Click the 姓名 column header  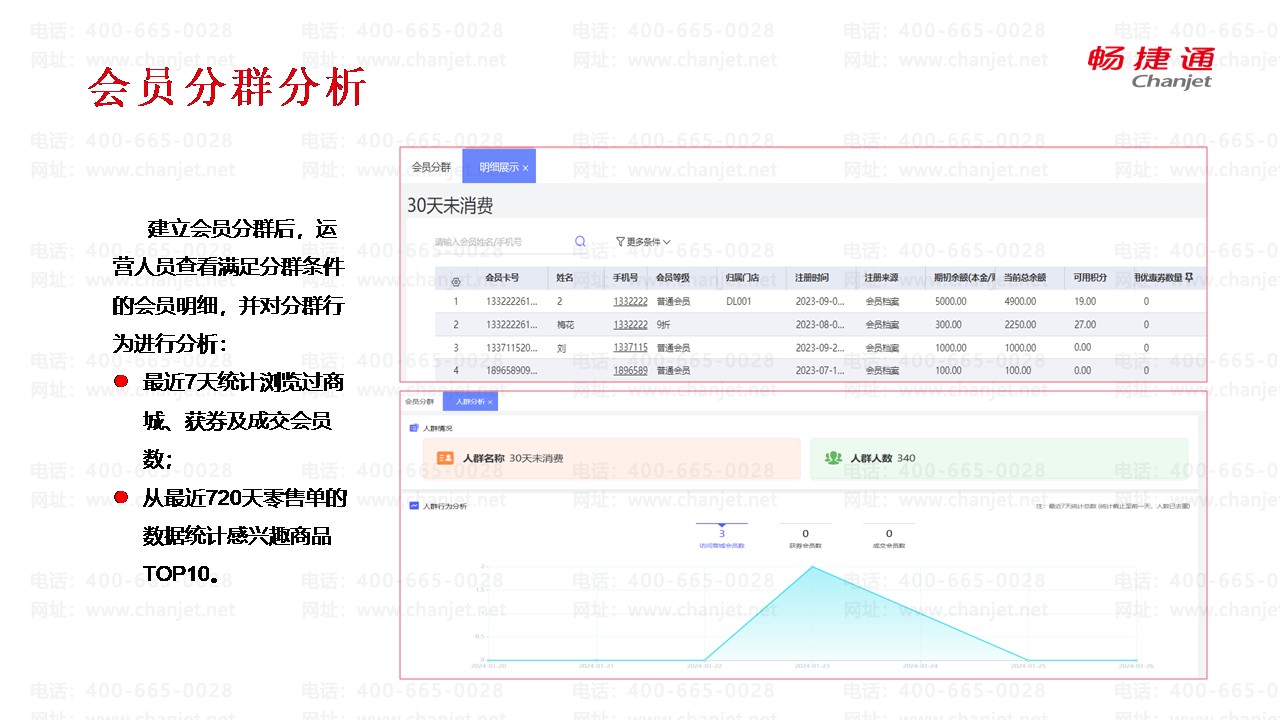point(565,277)
